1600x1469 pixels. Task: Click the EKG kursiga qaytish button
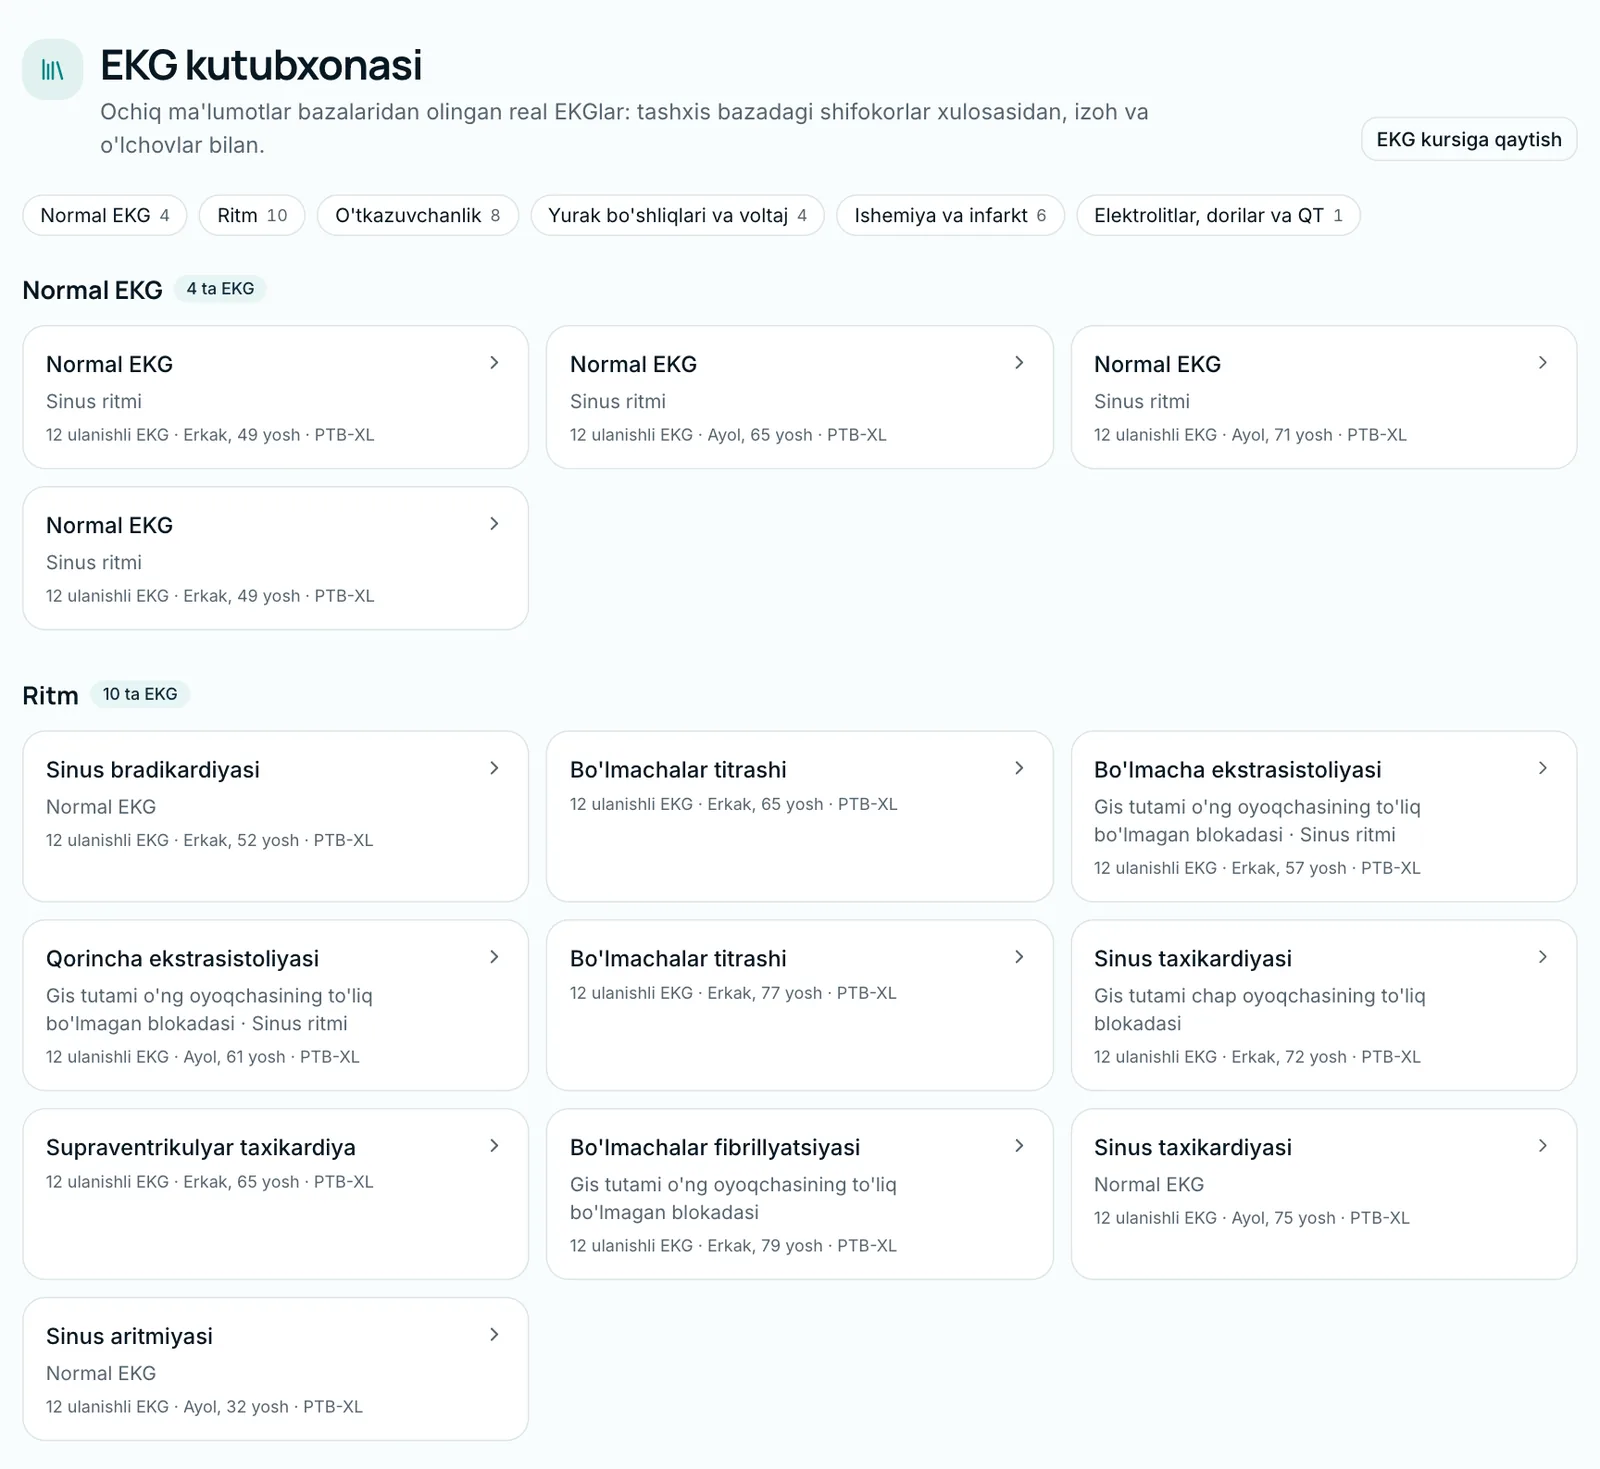click(1469, 139)
